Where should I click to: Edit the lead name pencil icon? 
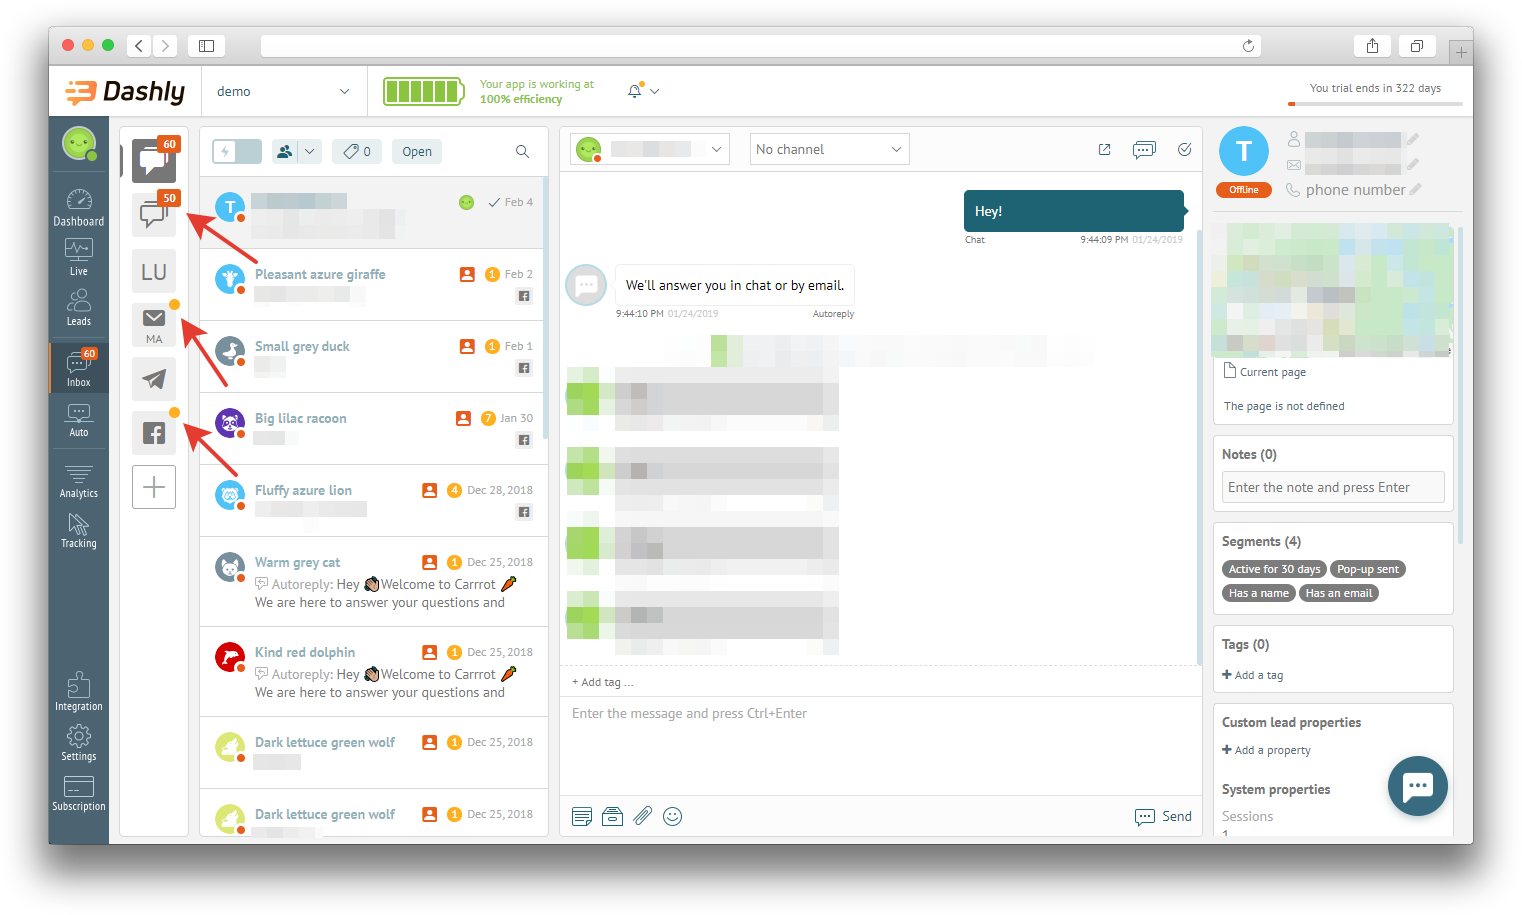point(1413,140)
